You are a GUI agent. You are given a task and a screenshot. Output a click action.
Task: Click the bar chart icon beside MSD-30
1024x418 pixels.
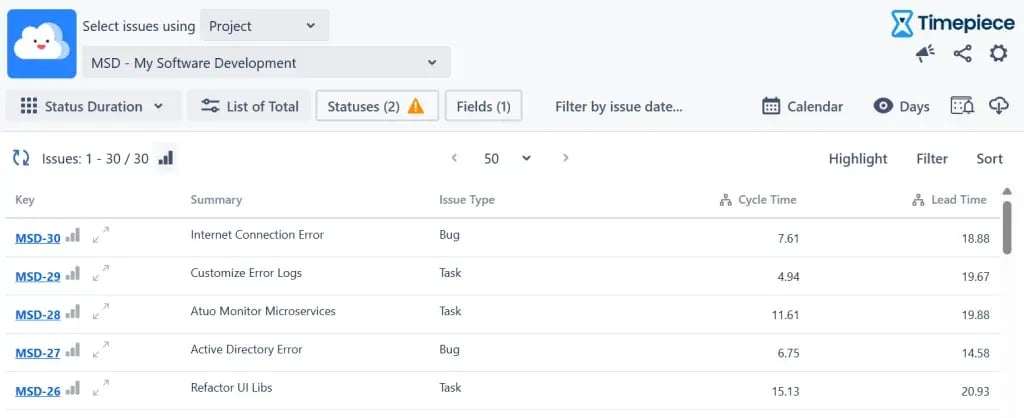[73, 236]
